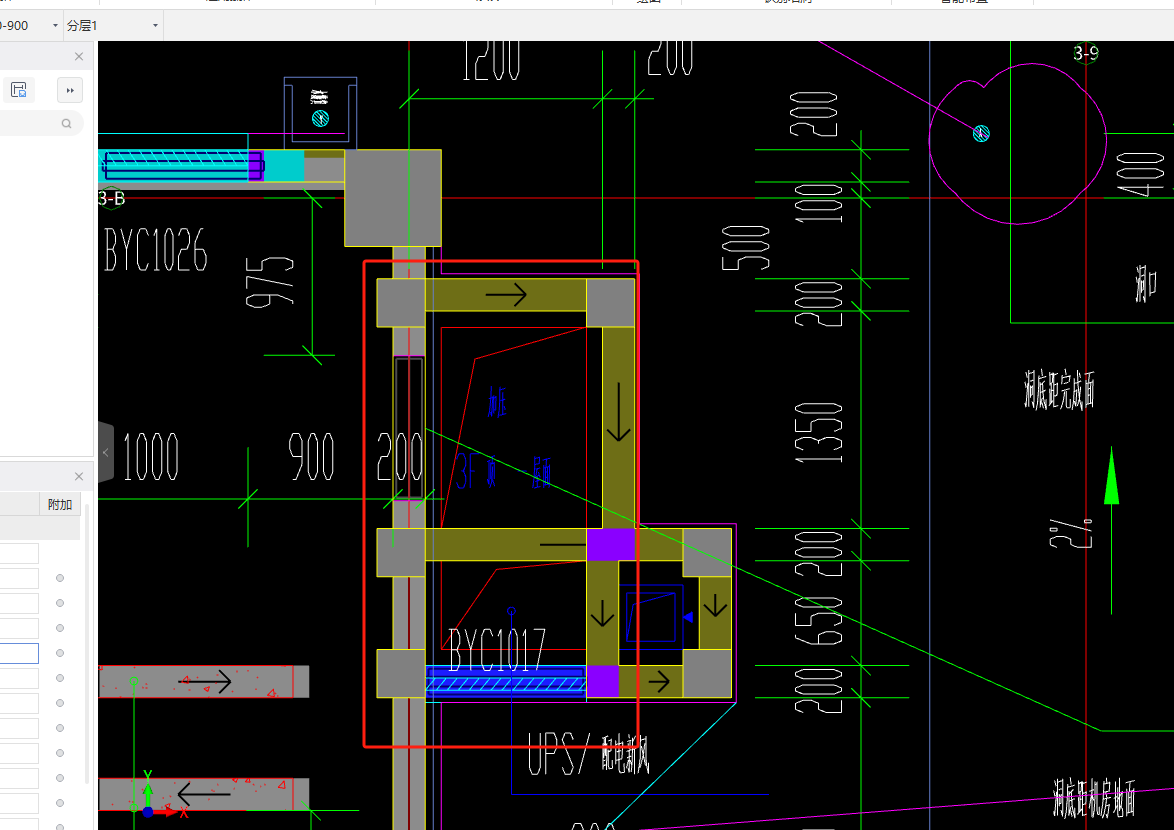Open the floor range dropdown ending in -900
The width and height of the screenshot is (1174, 830).
click(30, 25)
